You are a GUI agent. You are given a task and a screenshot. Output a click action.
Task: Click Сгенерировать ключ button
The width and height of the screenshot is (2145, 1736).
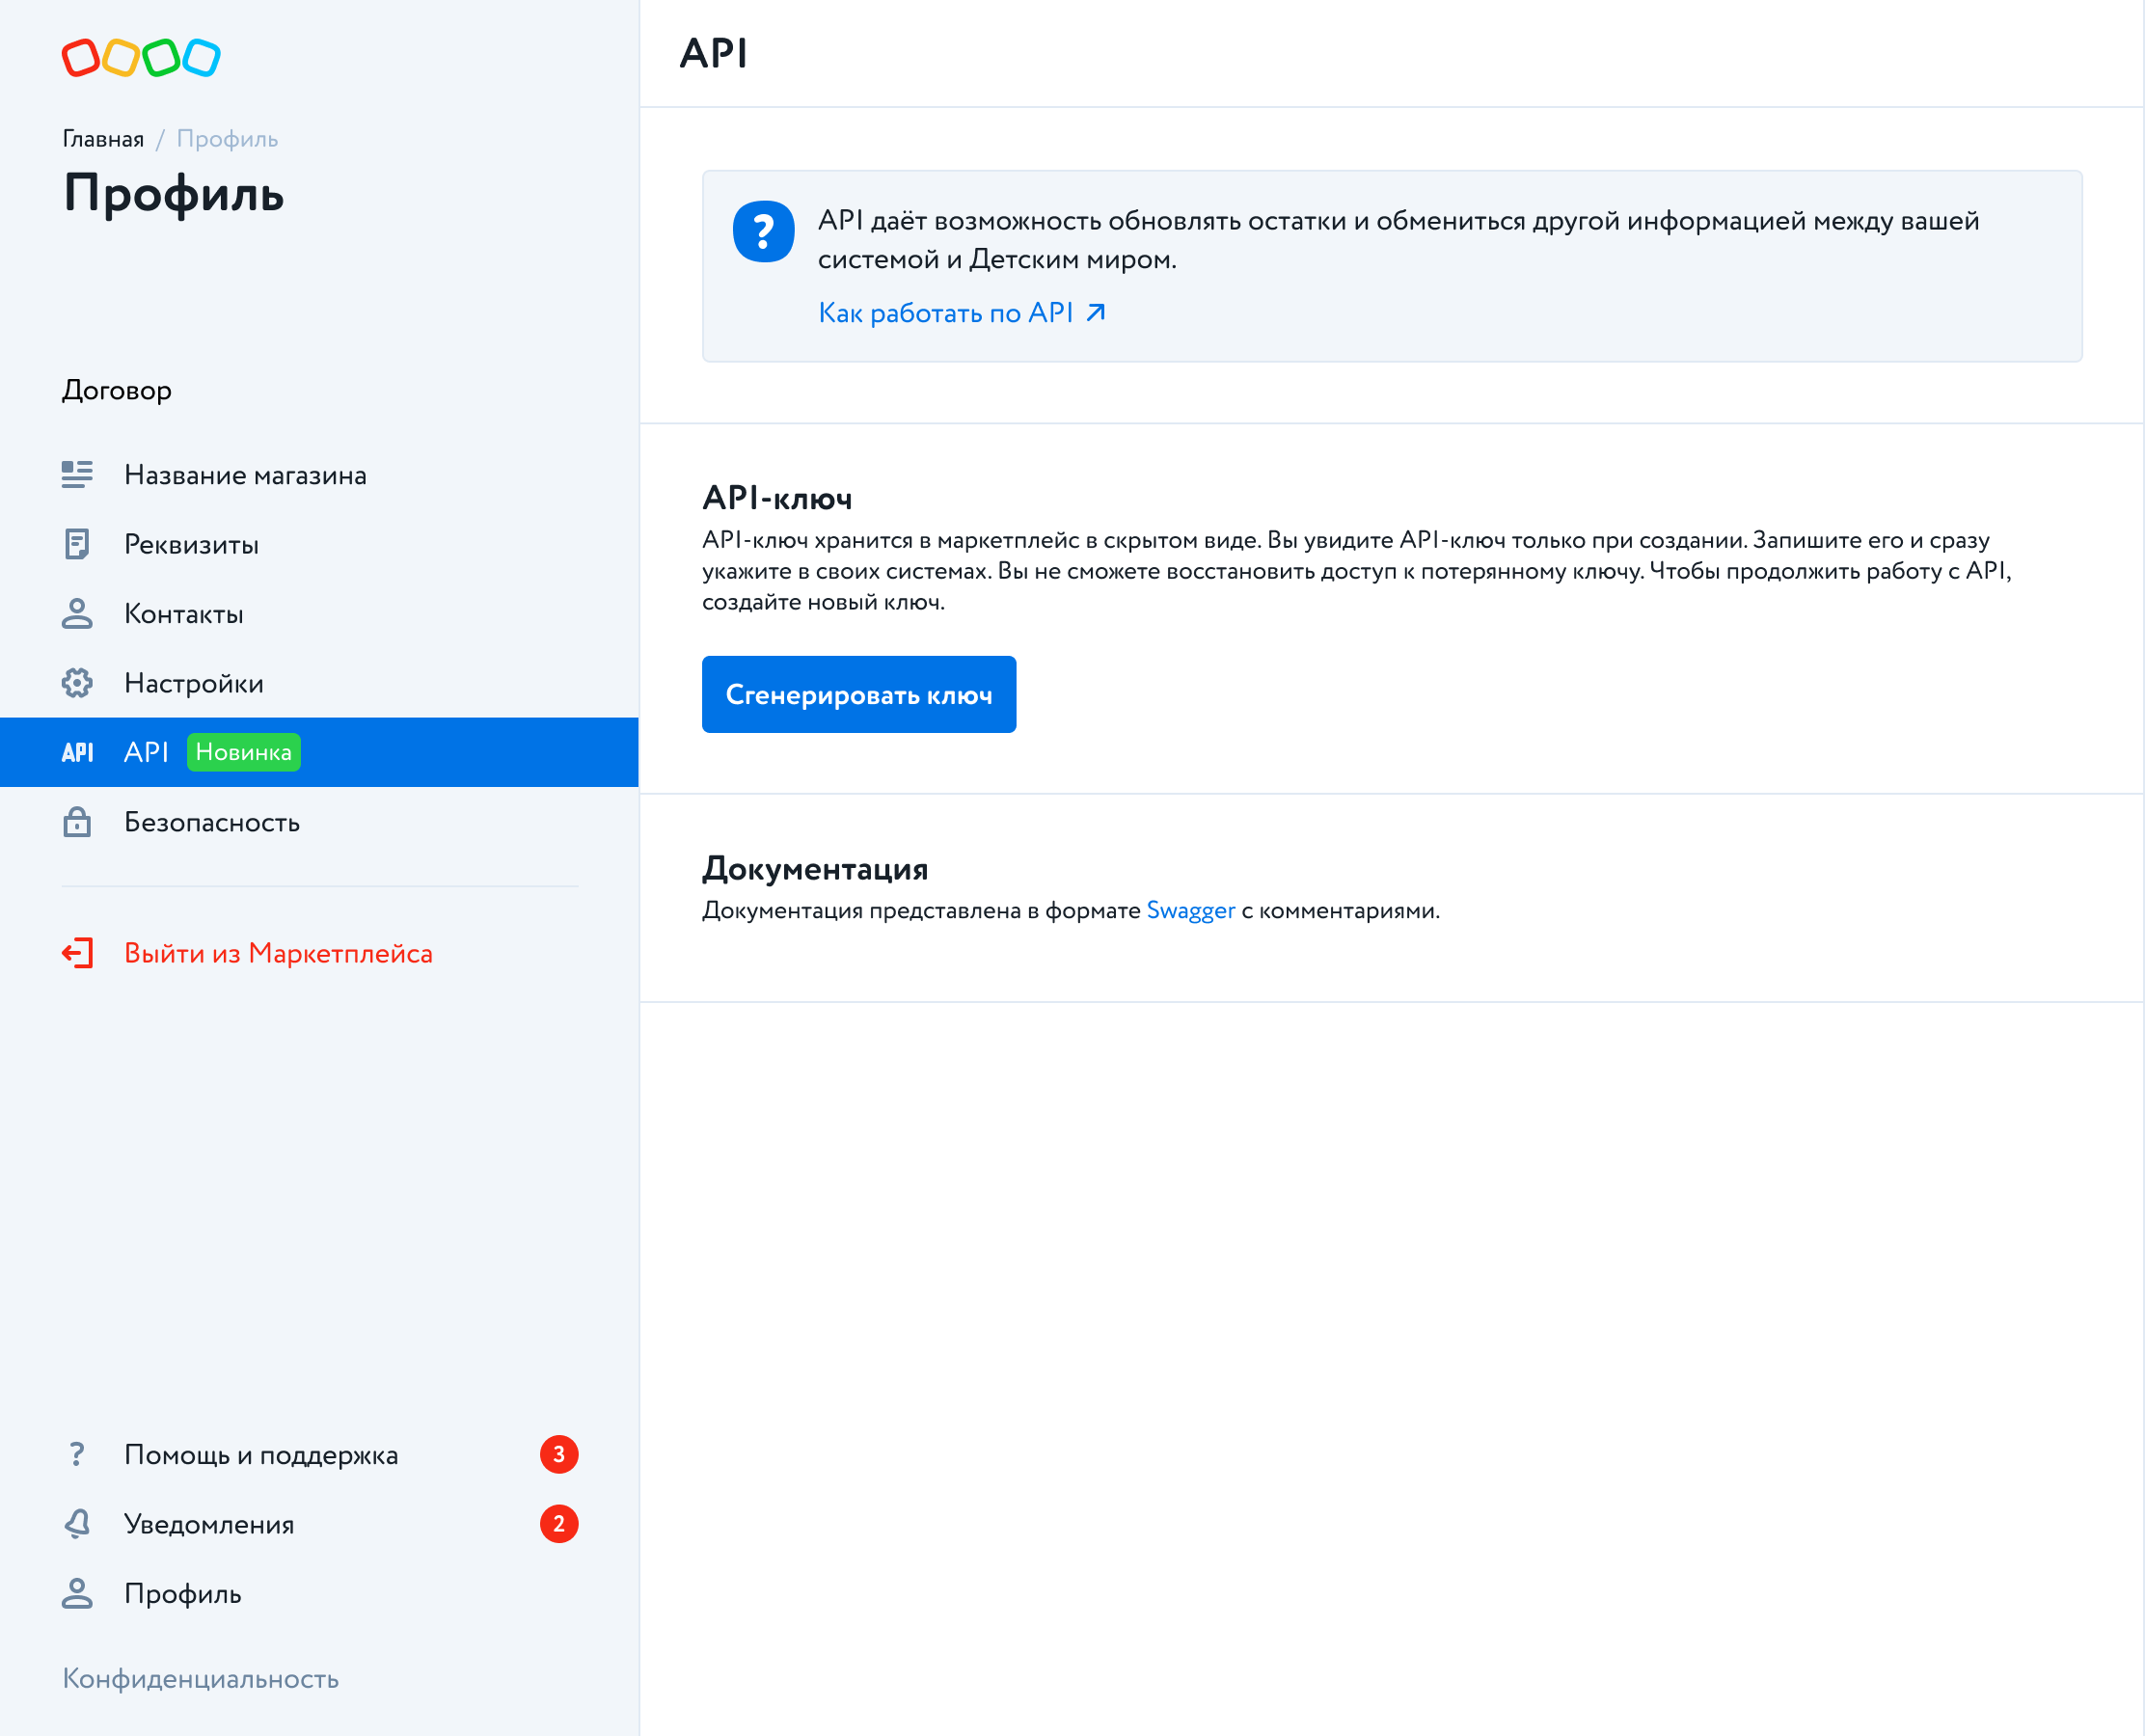click(x=859, y=694)
